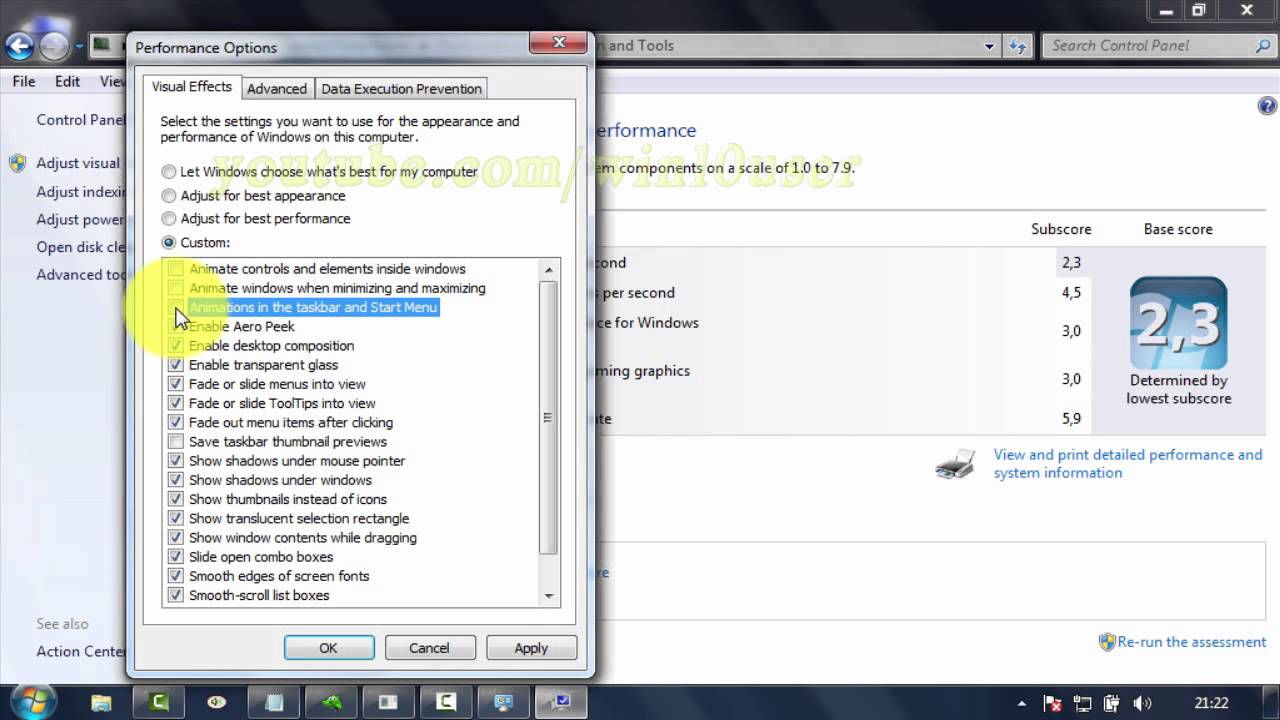The width and height of the screenshot is (1280, 720).
Task: Click the taskbar clock showing 21:22
Action: [x=1211, y=703]
